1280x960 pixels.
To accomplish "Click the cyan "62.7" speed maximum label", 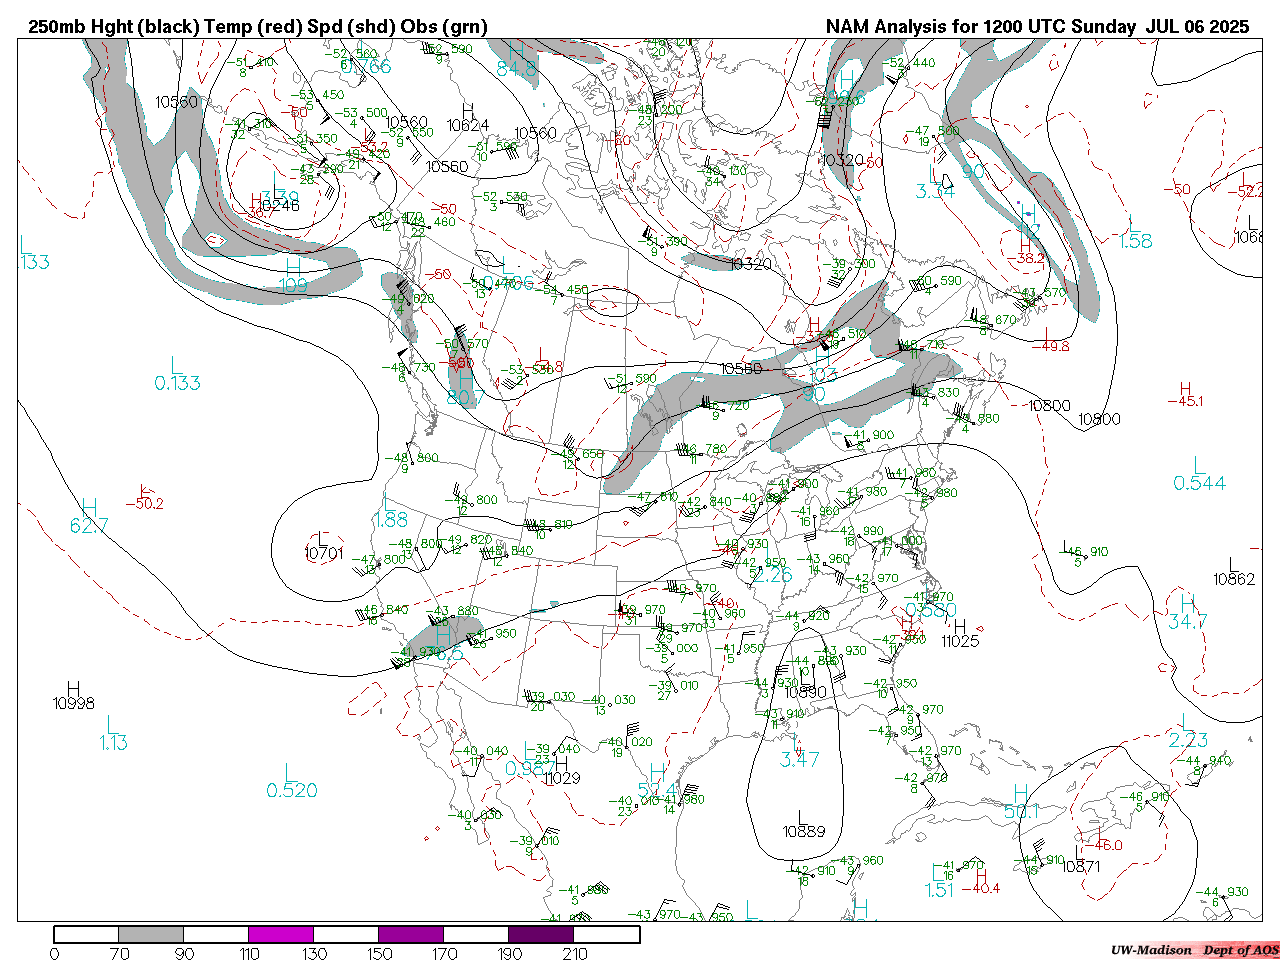I will [x=89, y=526].
